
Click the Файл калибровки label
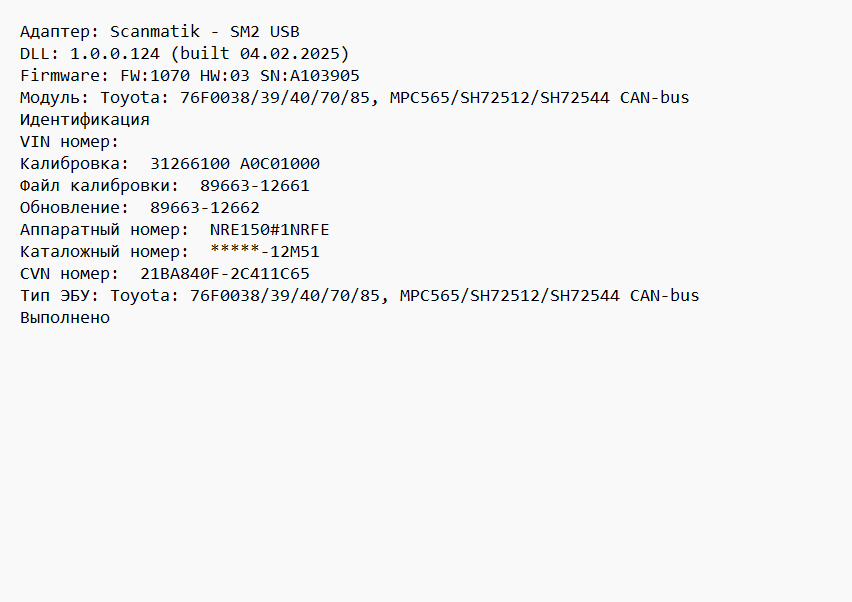pyautogui.click(x=100, y=186)
